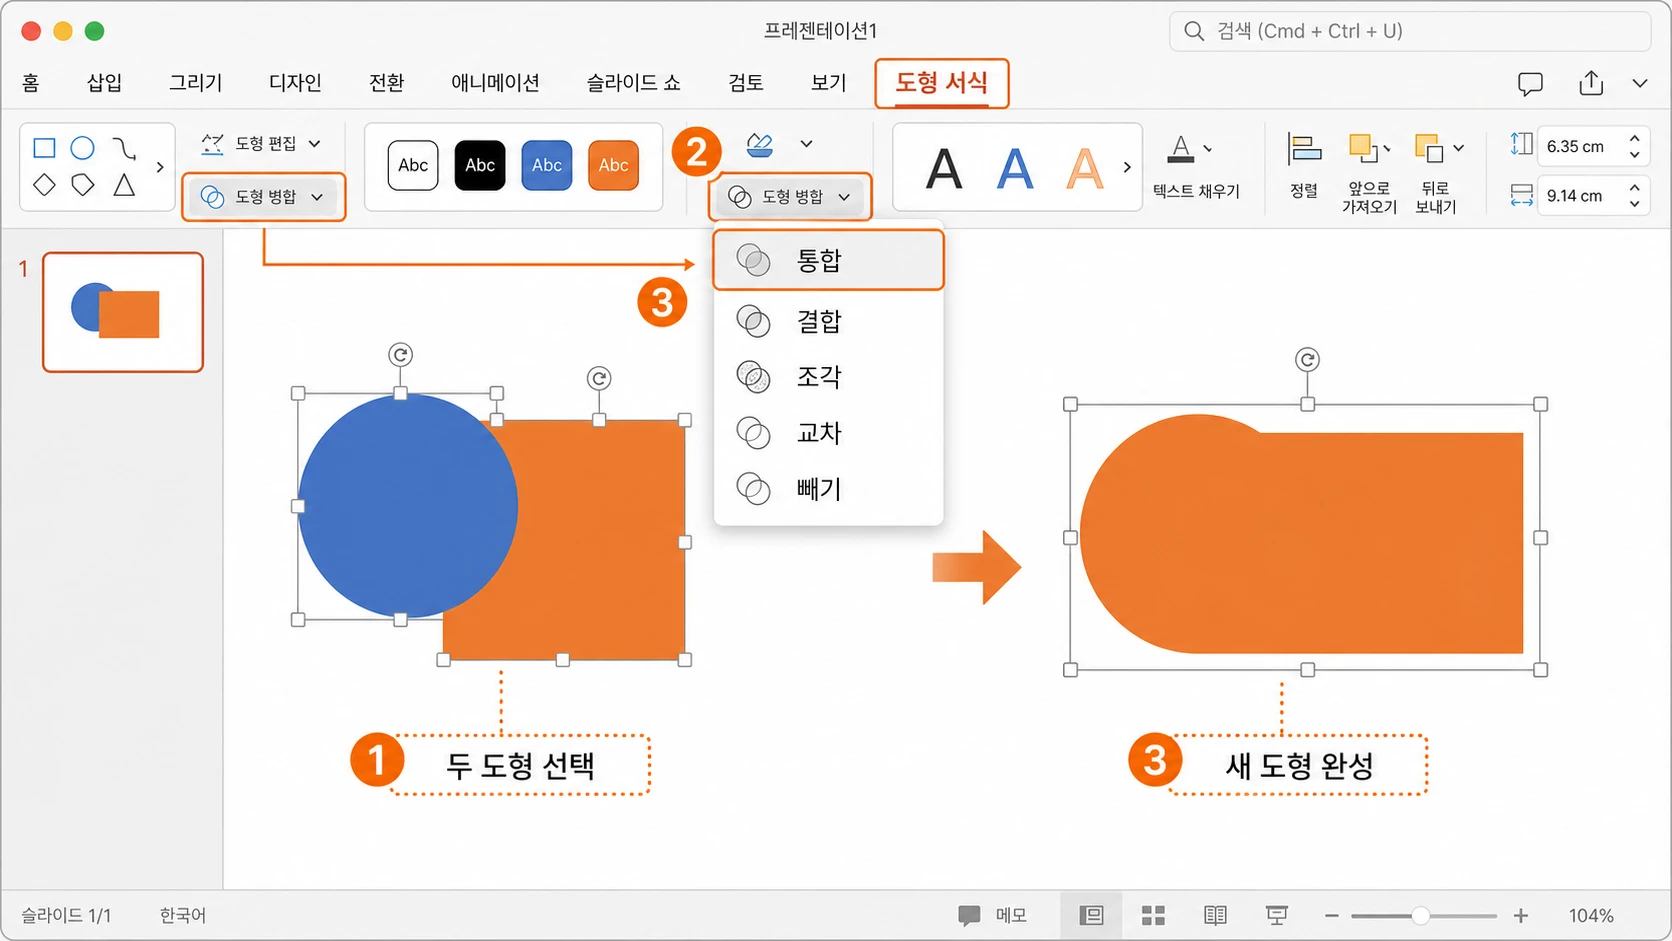Open send backward dropdown arrow
Image resolution: width=1672 pixels, height=941 pixels.
click(x=1459, y=148)
